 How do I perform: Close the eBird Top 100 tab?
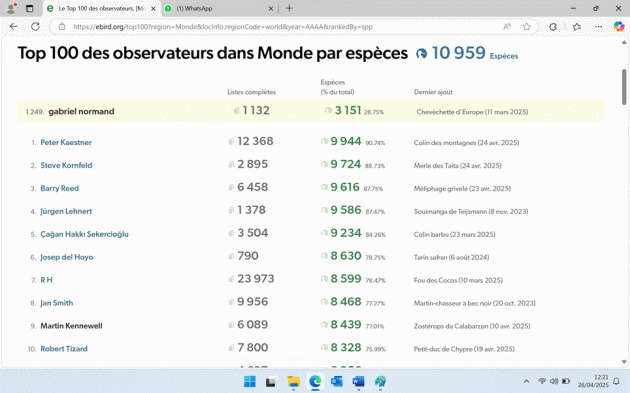153,8
